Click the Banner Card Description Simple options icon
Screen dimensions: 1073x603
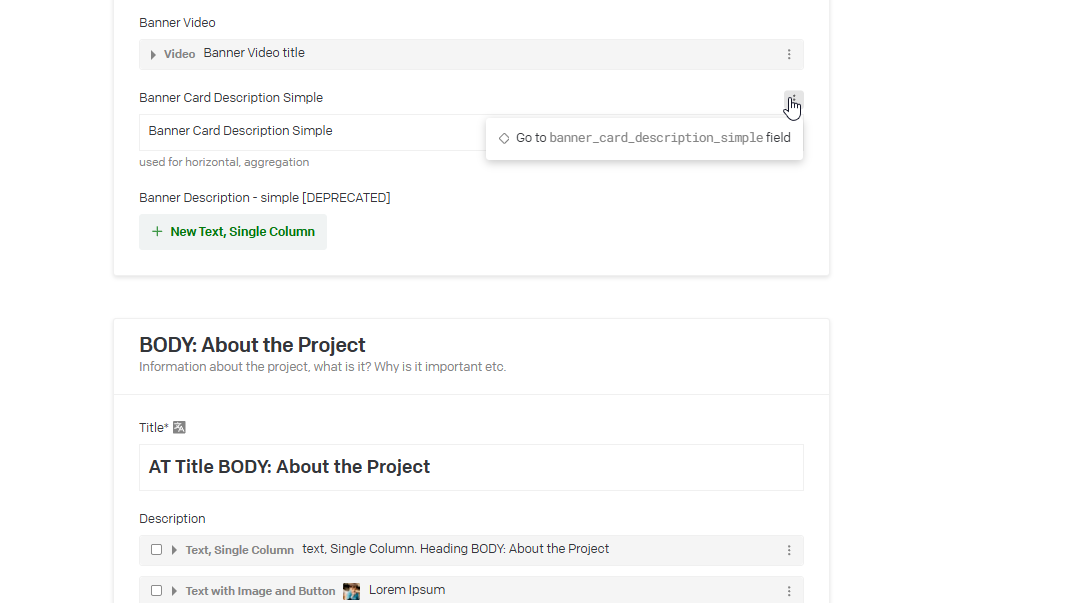click(793, 100)
